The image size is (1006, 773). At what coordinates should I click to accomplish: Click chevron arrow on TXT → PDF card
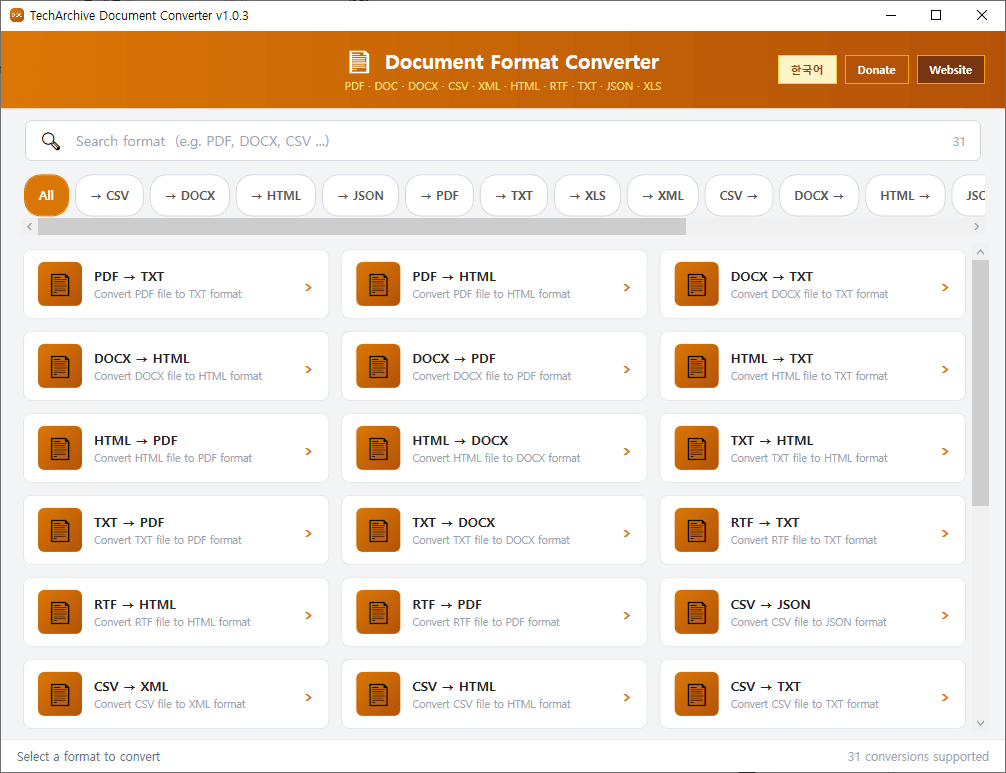coord(308,533)
